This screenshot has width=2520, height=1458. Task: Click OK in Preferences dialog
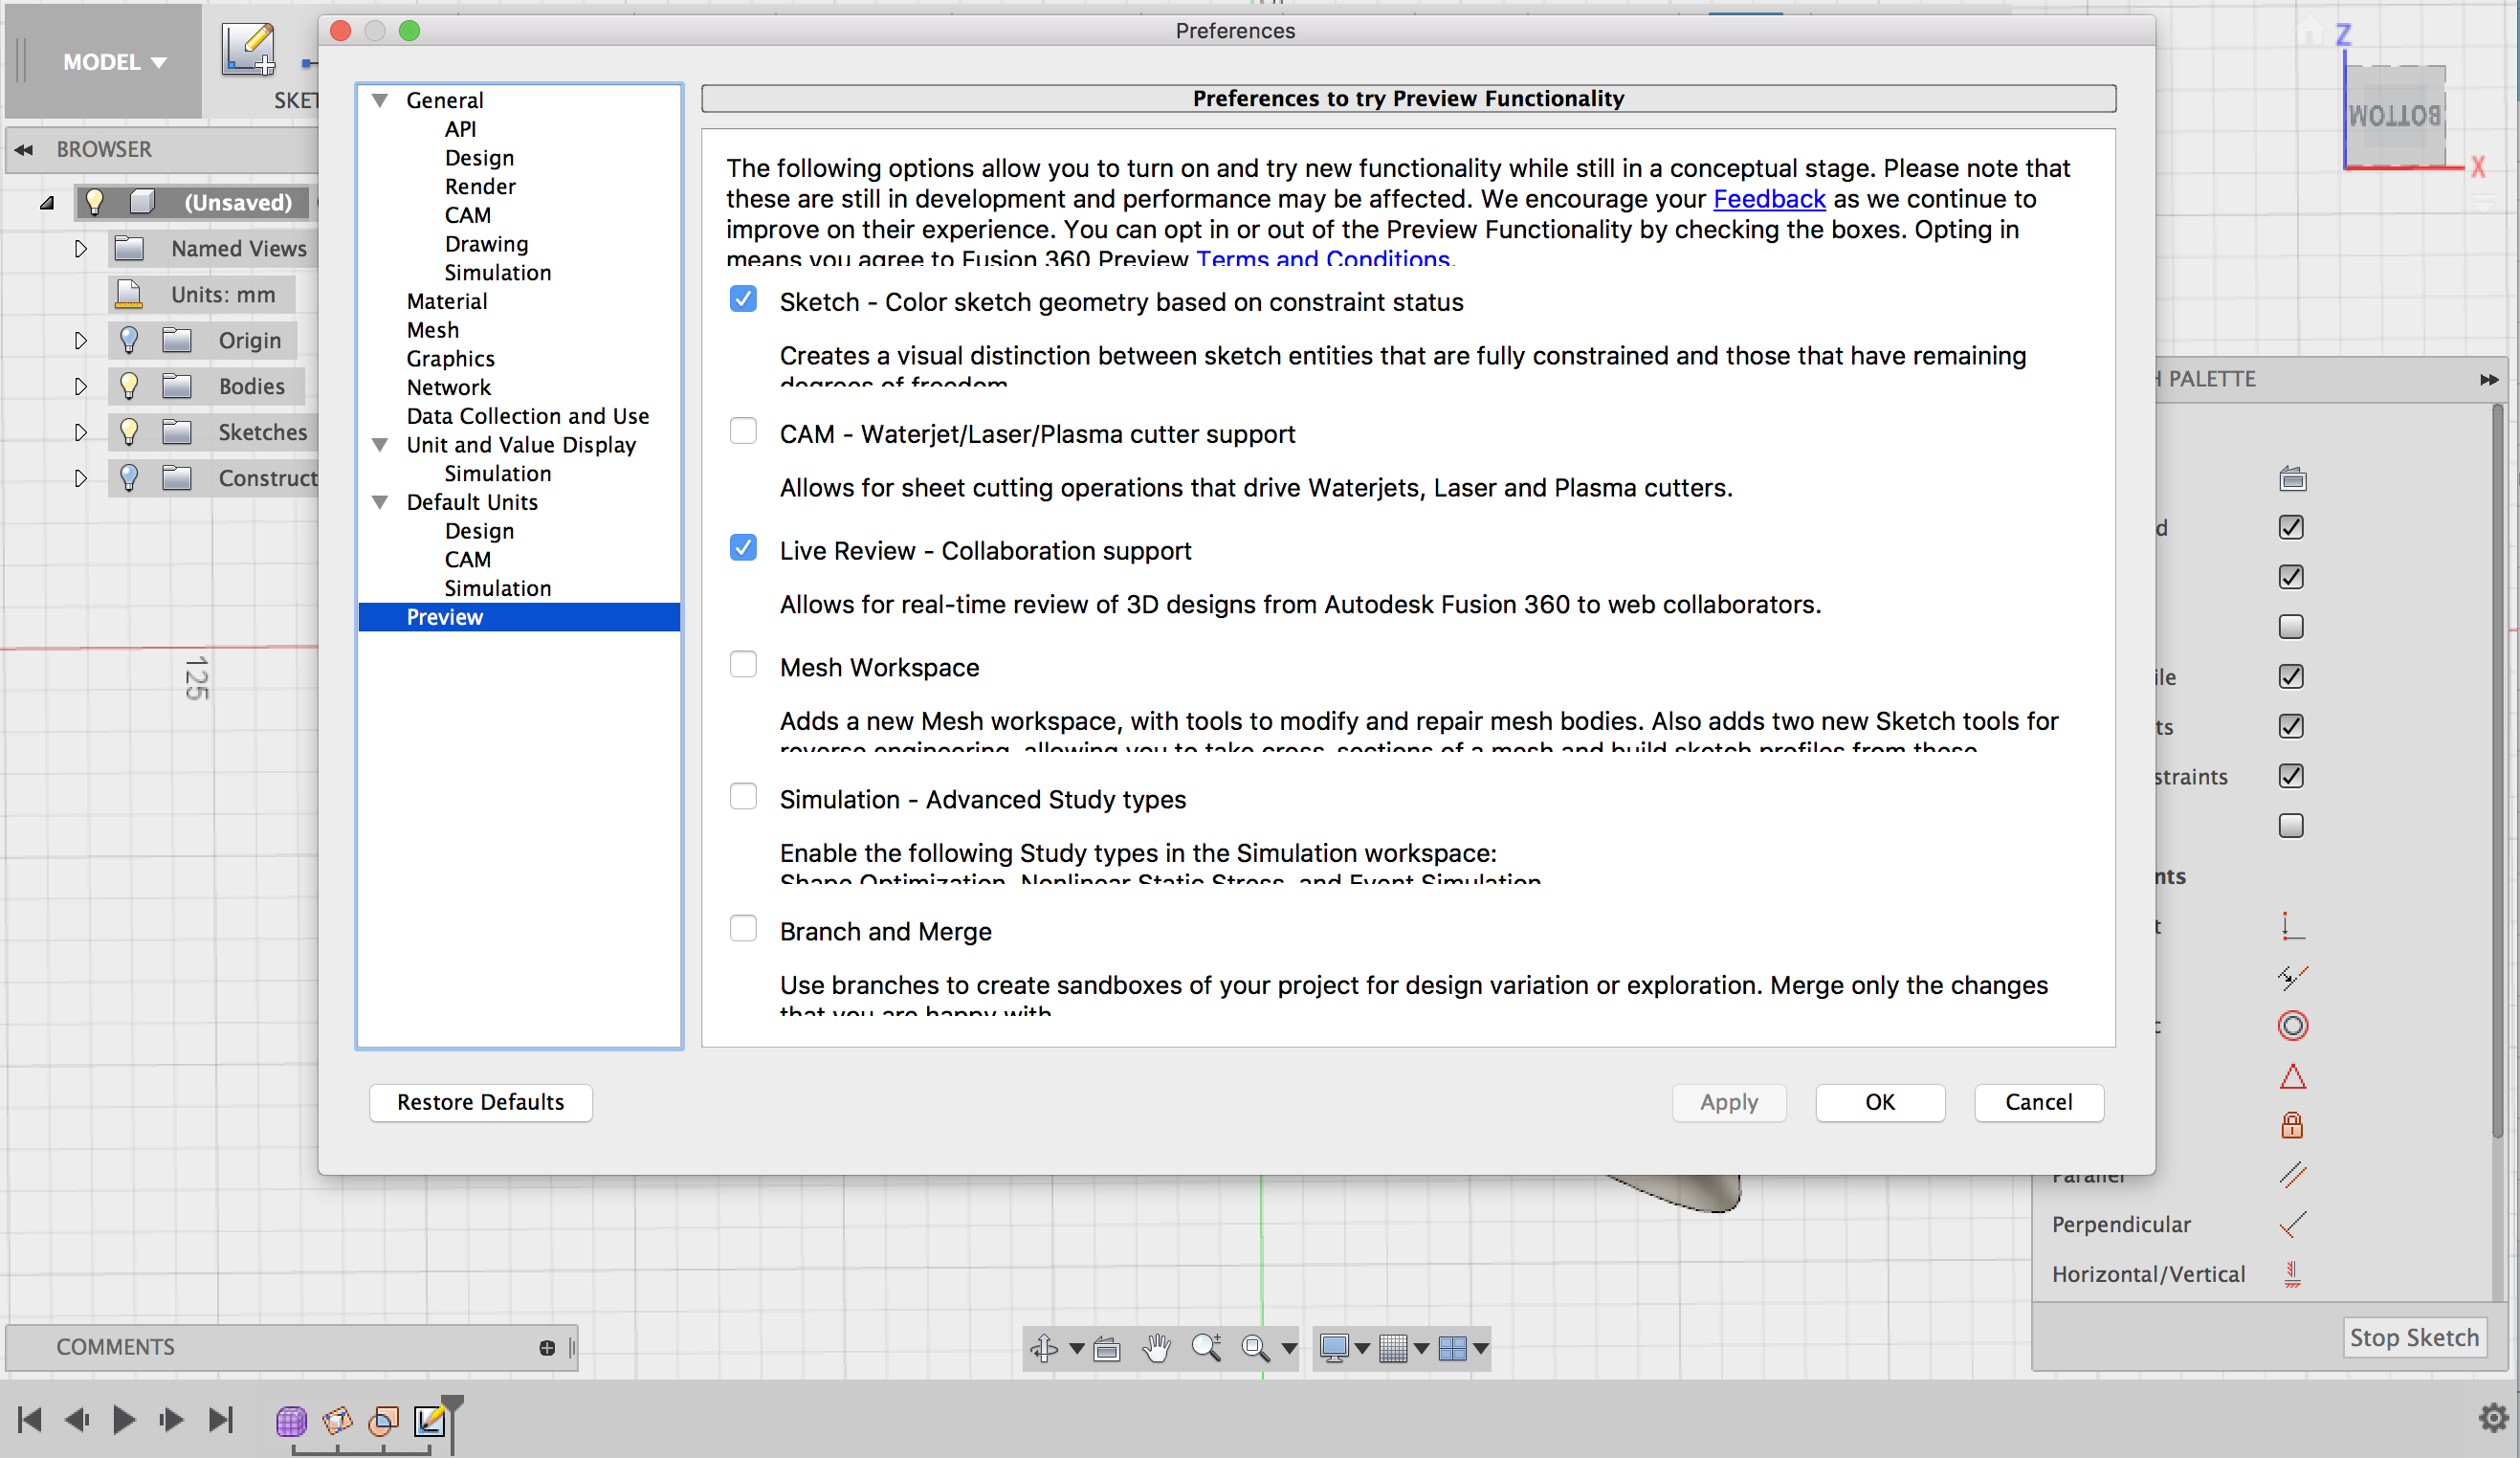pyautogui.click(x=1880, y=1102)
